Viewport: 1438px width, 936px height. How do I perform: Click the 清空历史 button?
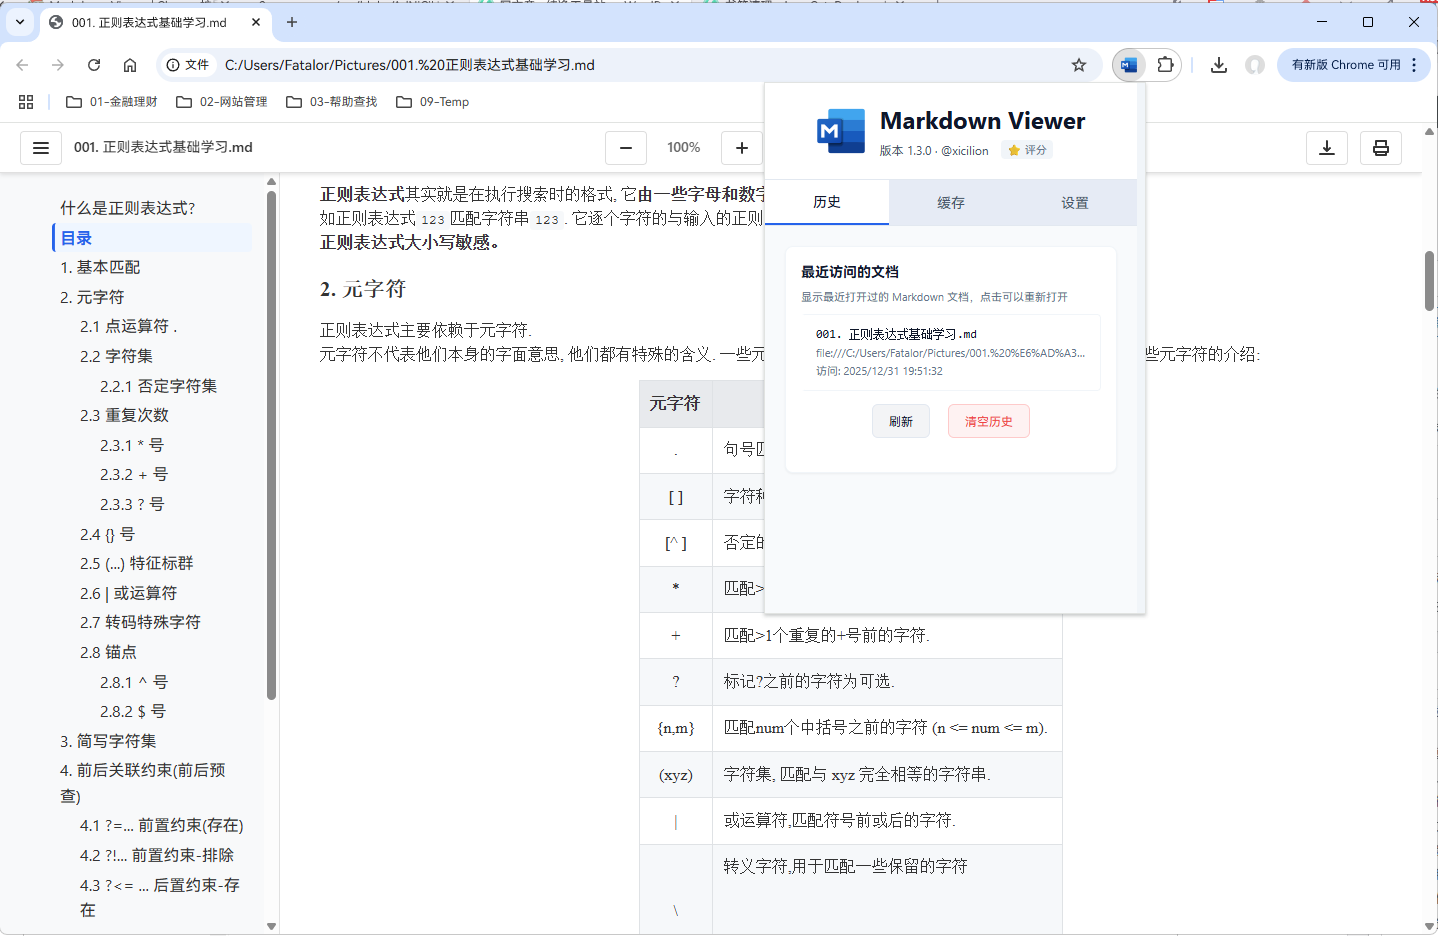988,421
